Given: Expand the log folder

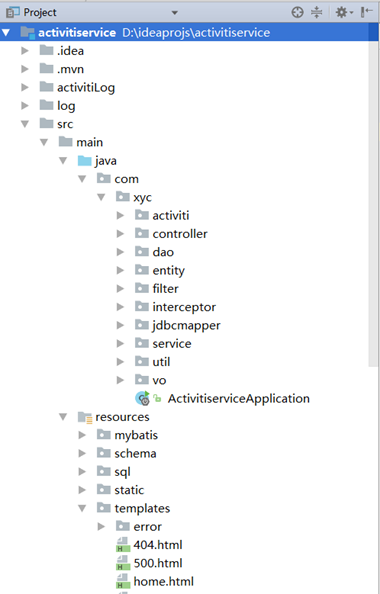Looking at the screenshot, I should (25, 106).
